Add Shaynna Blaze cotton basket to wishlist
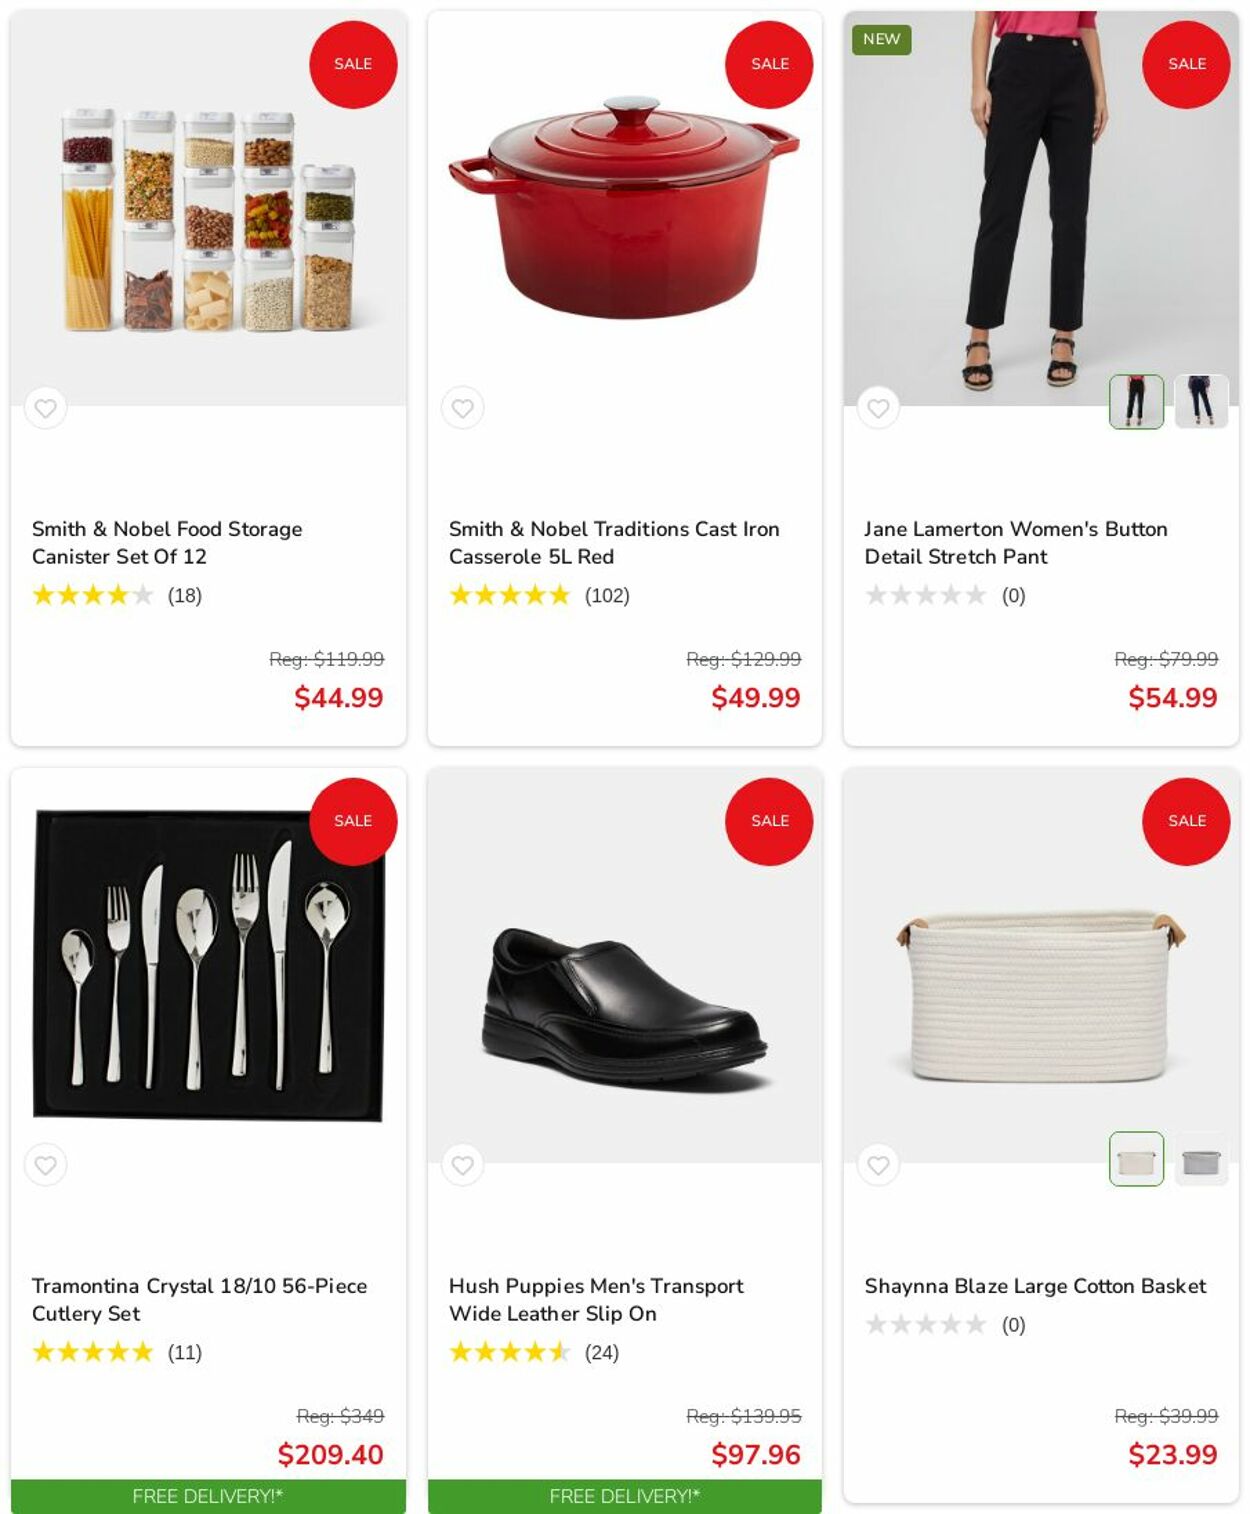The height and width of the screenshot is (1514, 1250). [878, 1165]
